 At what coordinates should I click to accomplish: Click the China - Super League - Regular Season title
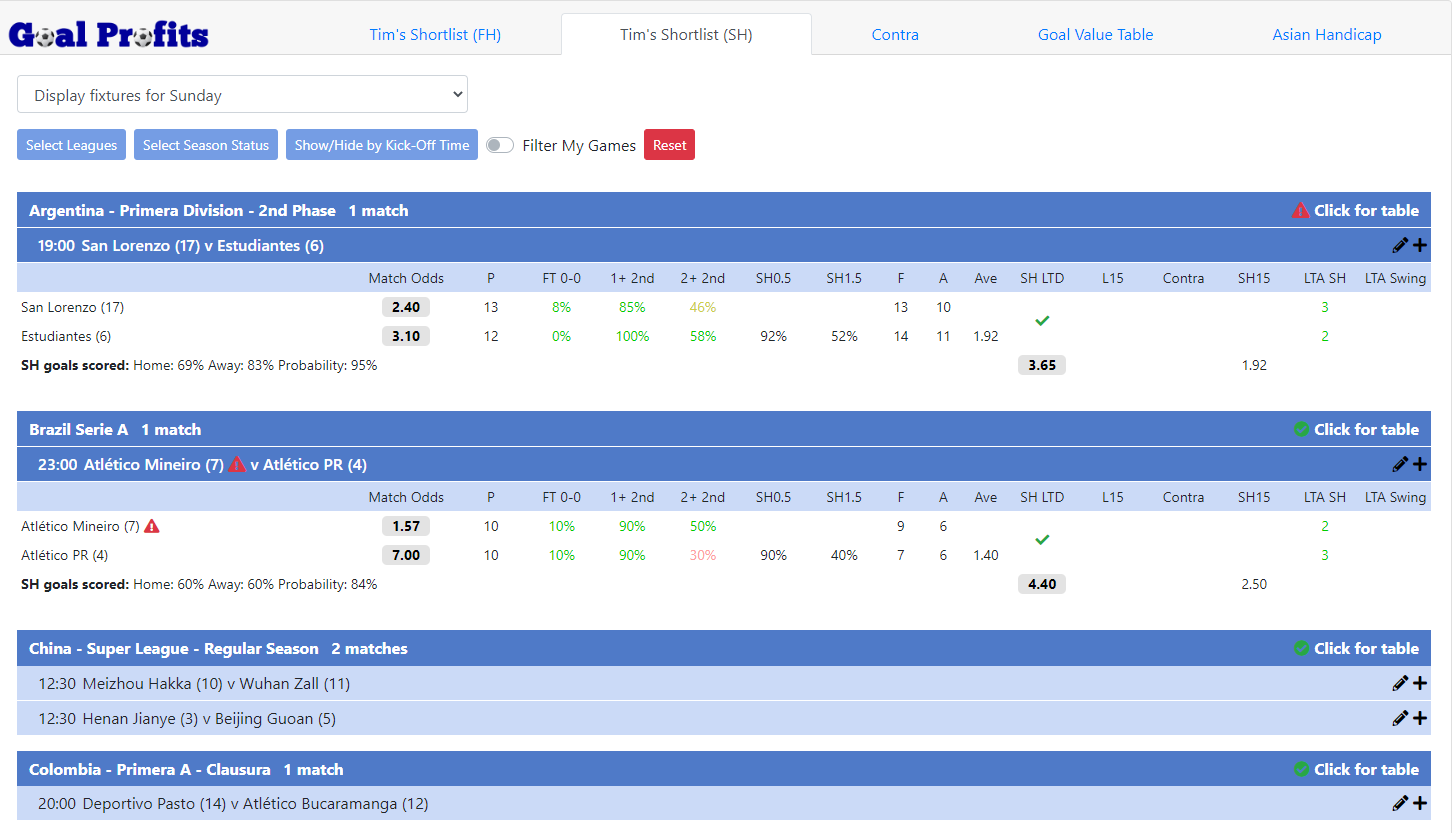tap(174, 648)
